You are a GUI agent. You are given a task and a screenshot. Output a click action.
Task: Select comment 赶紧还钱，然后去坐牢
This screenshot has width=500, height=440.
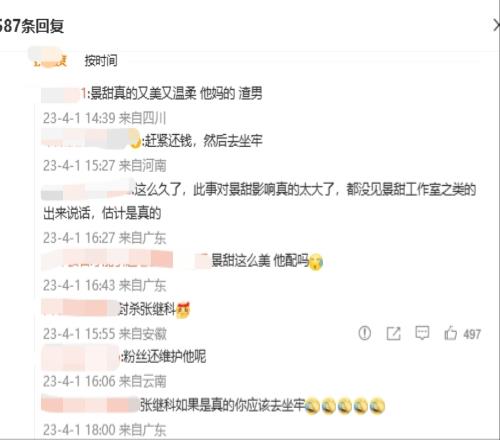point(203,141)
